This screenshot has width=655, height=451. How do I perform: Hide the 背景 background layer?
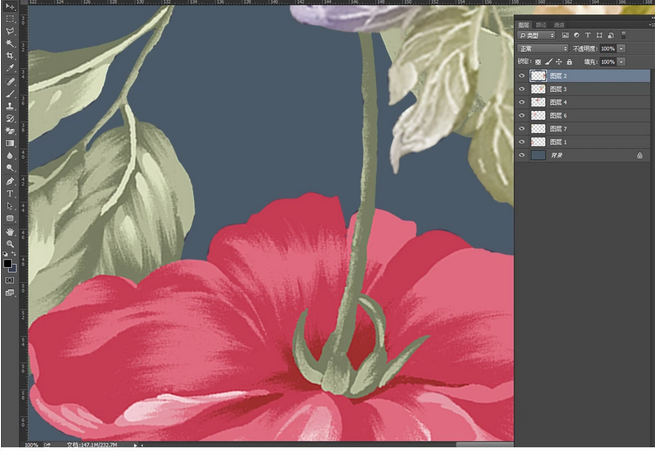(522, 155)
